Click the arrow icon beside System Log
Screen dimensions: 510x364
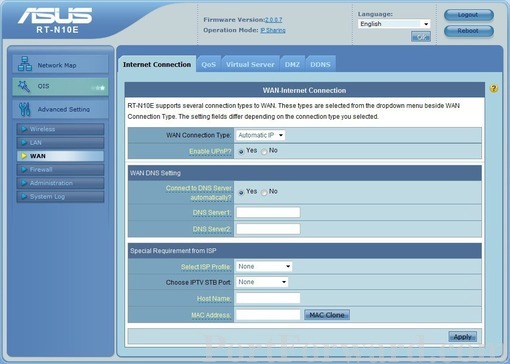click(24, 196)
